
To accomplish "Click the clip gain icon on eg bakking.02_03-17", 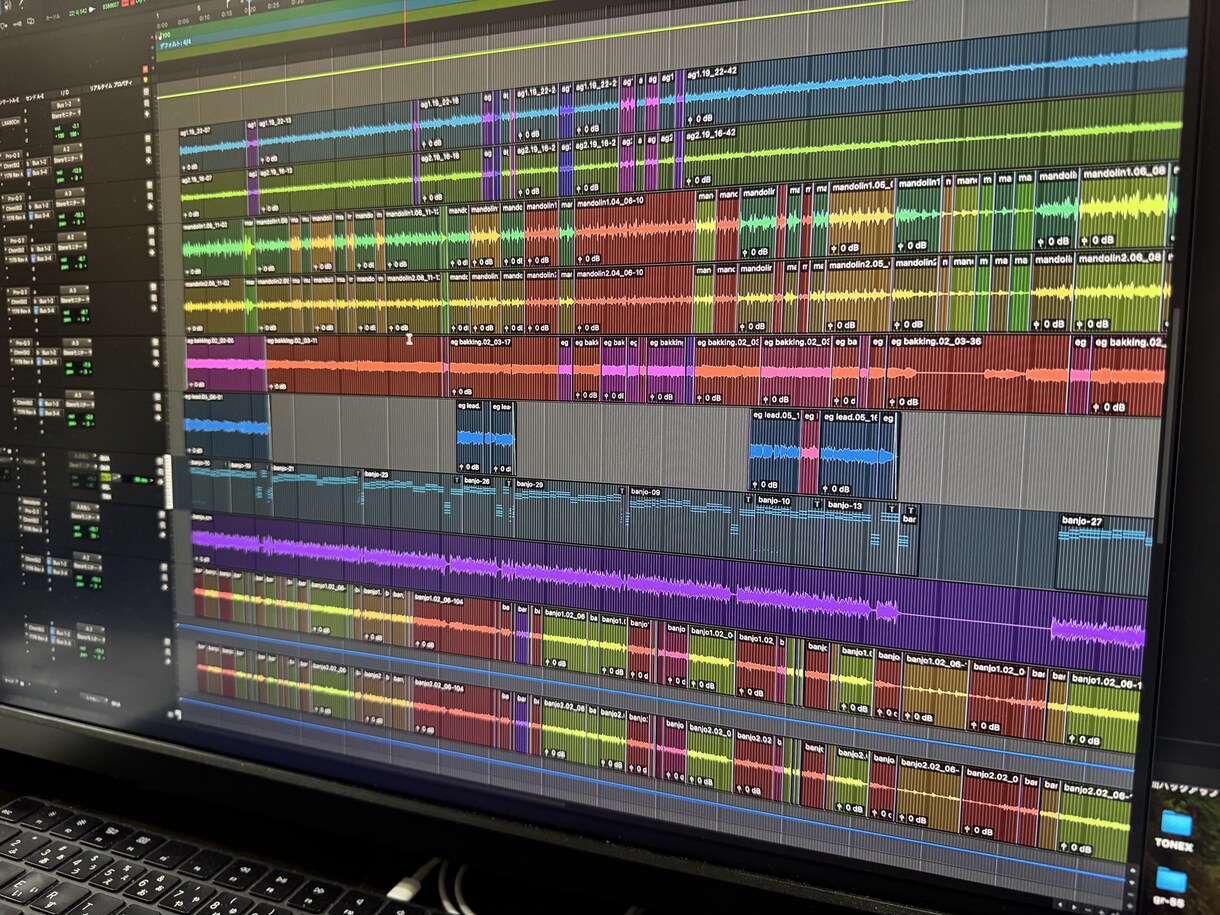I will pos(454,392).
